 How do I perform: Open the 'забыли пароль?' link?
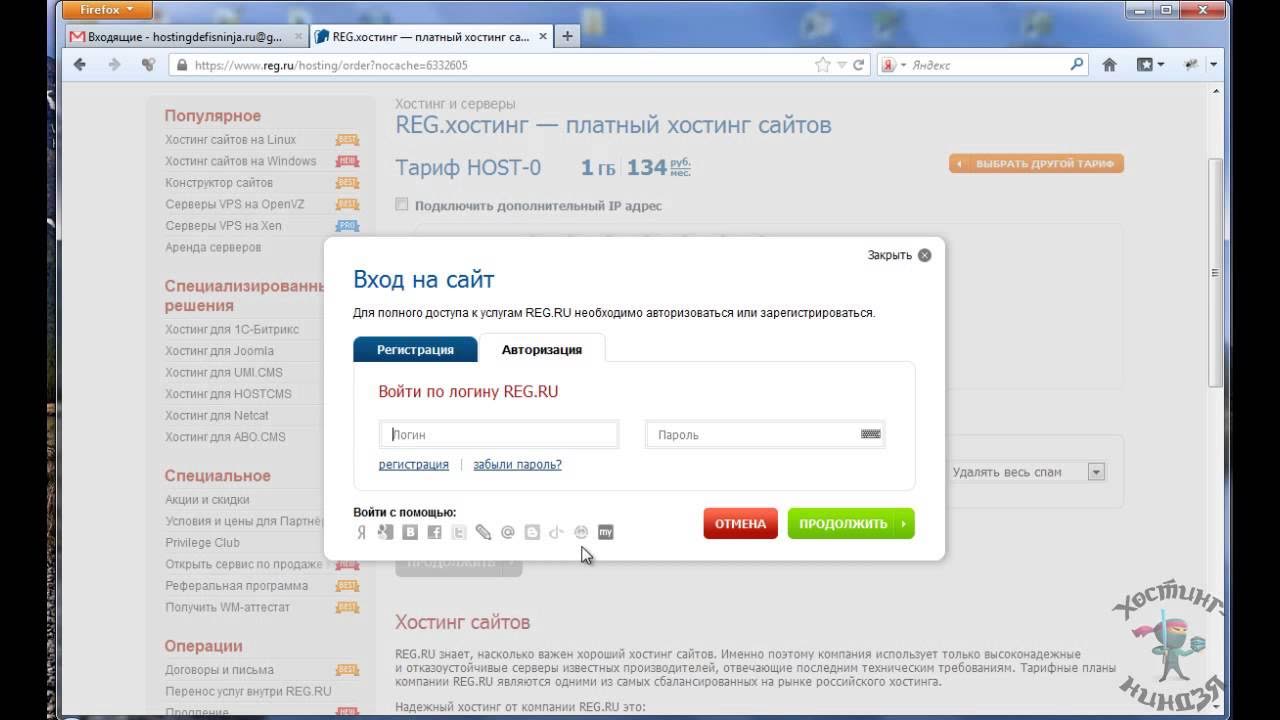point(517,465)
